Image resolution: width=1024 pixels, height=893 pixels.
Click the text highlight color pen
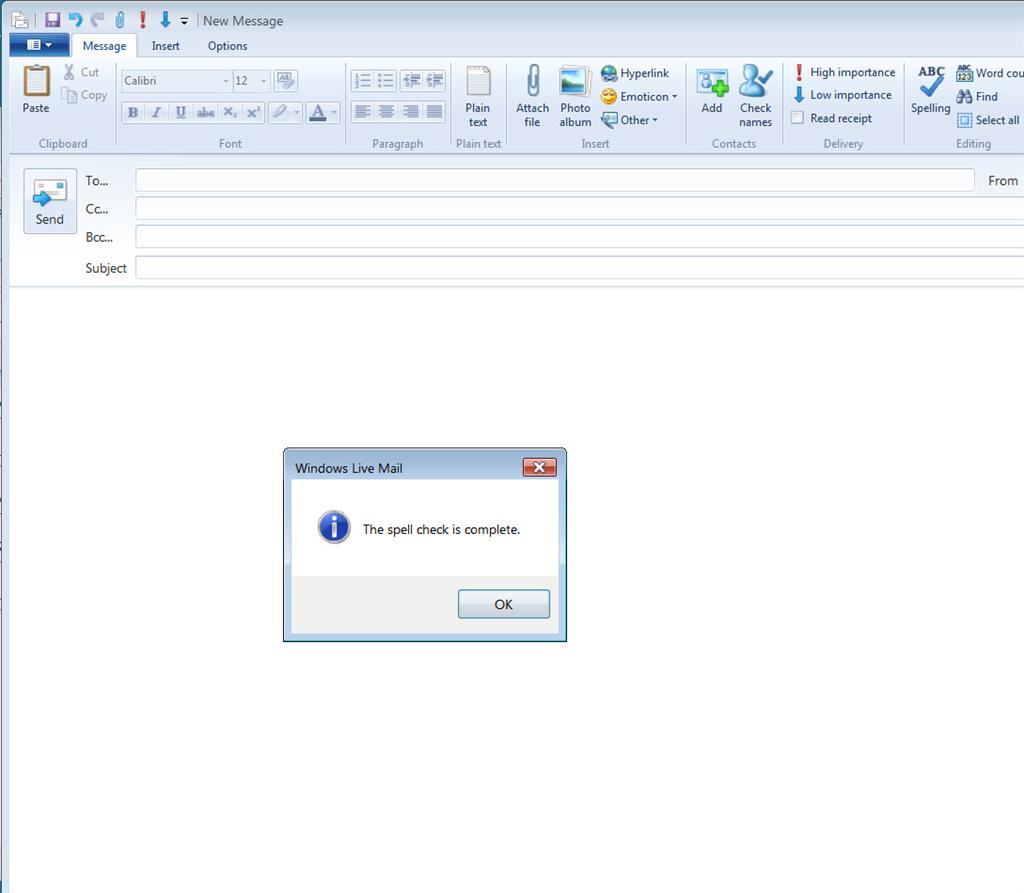pyautogui.click(x=280, y=112)
